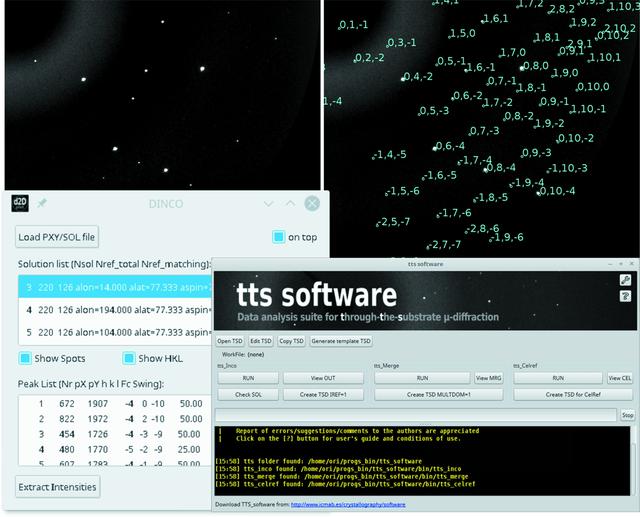Click Edit TSD button

pyautogui.click(x=261, y=341)
